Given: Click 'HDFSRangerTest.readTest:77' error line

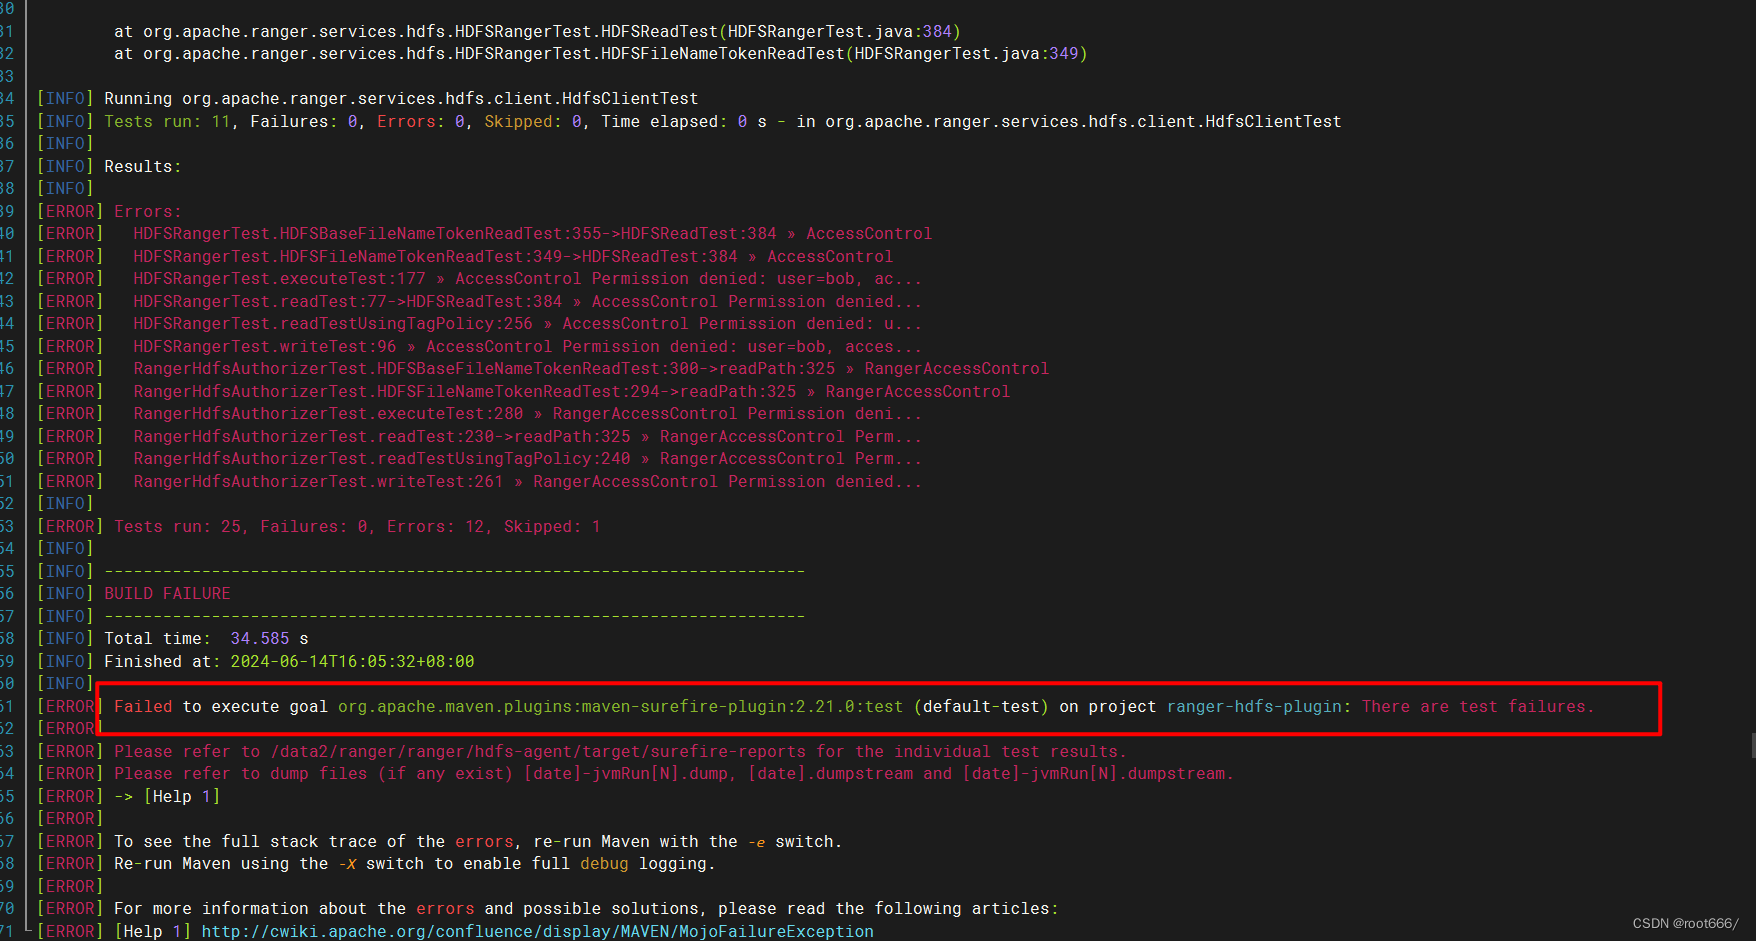Looking at the screenshot, I should [x=527, y=302].
